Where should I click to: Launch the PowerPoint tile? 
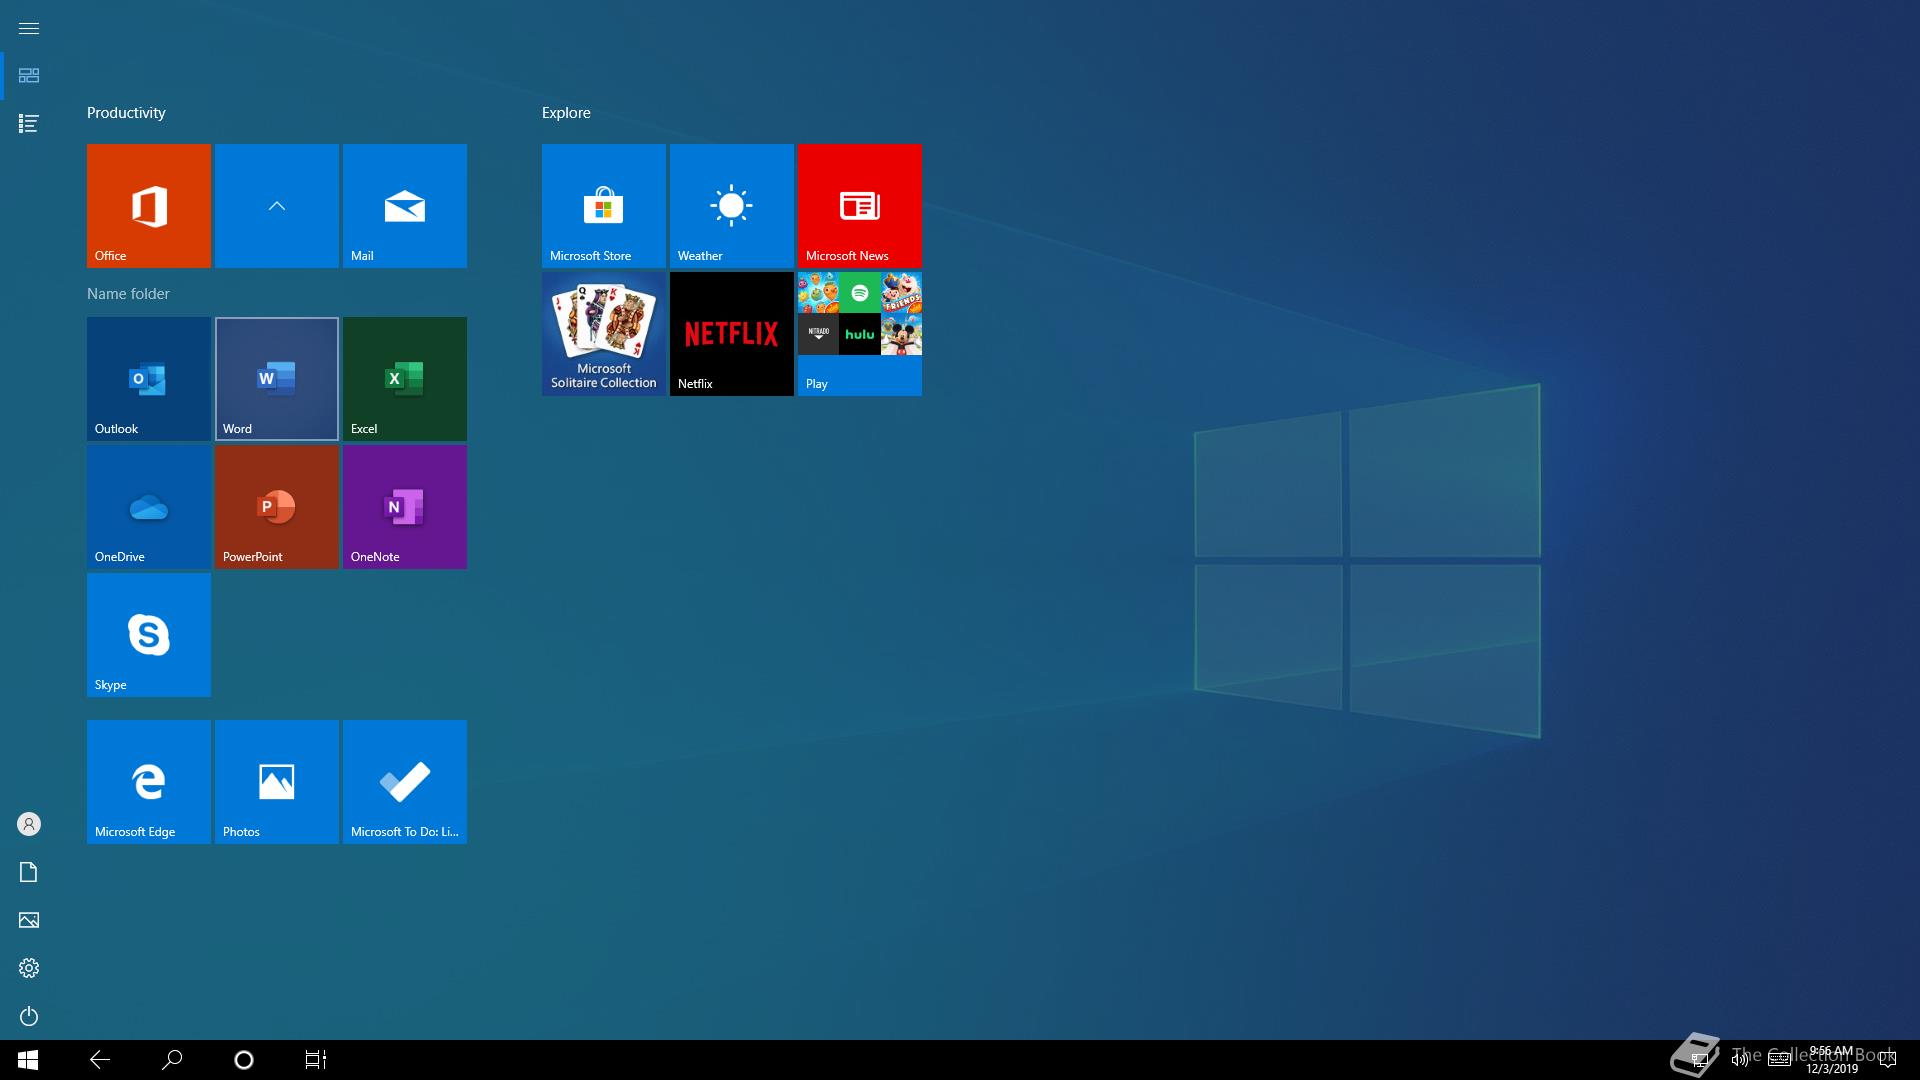(276, 506)
